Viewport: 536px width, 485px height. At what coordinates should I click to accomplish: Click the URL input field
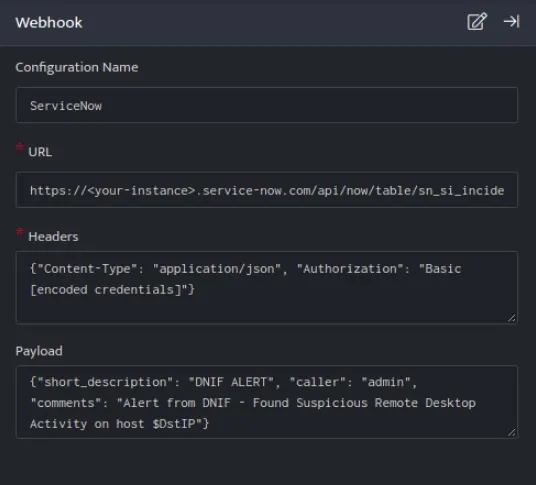267,190
